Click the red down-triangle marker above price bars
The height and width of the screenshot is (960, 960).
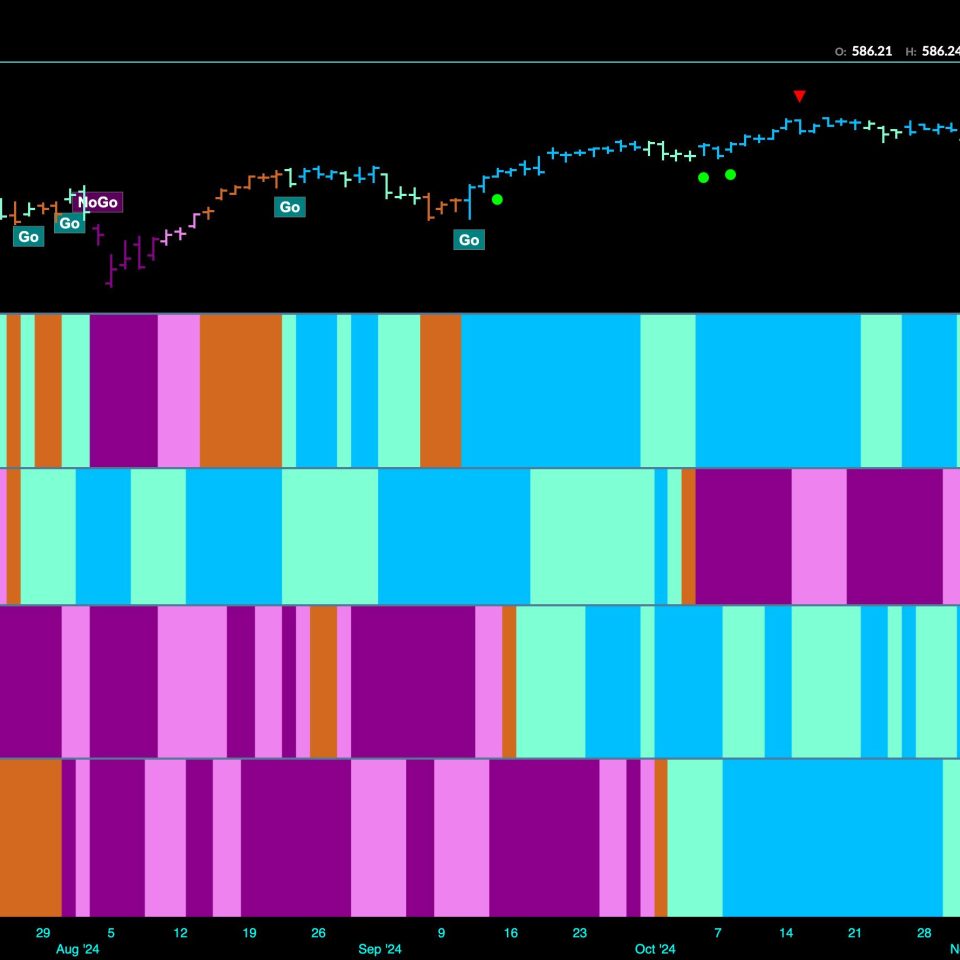click(x=799, y=96)
